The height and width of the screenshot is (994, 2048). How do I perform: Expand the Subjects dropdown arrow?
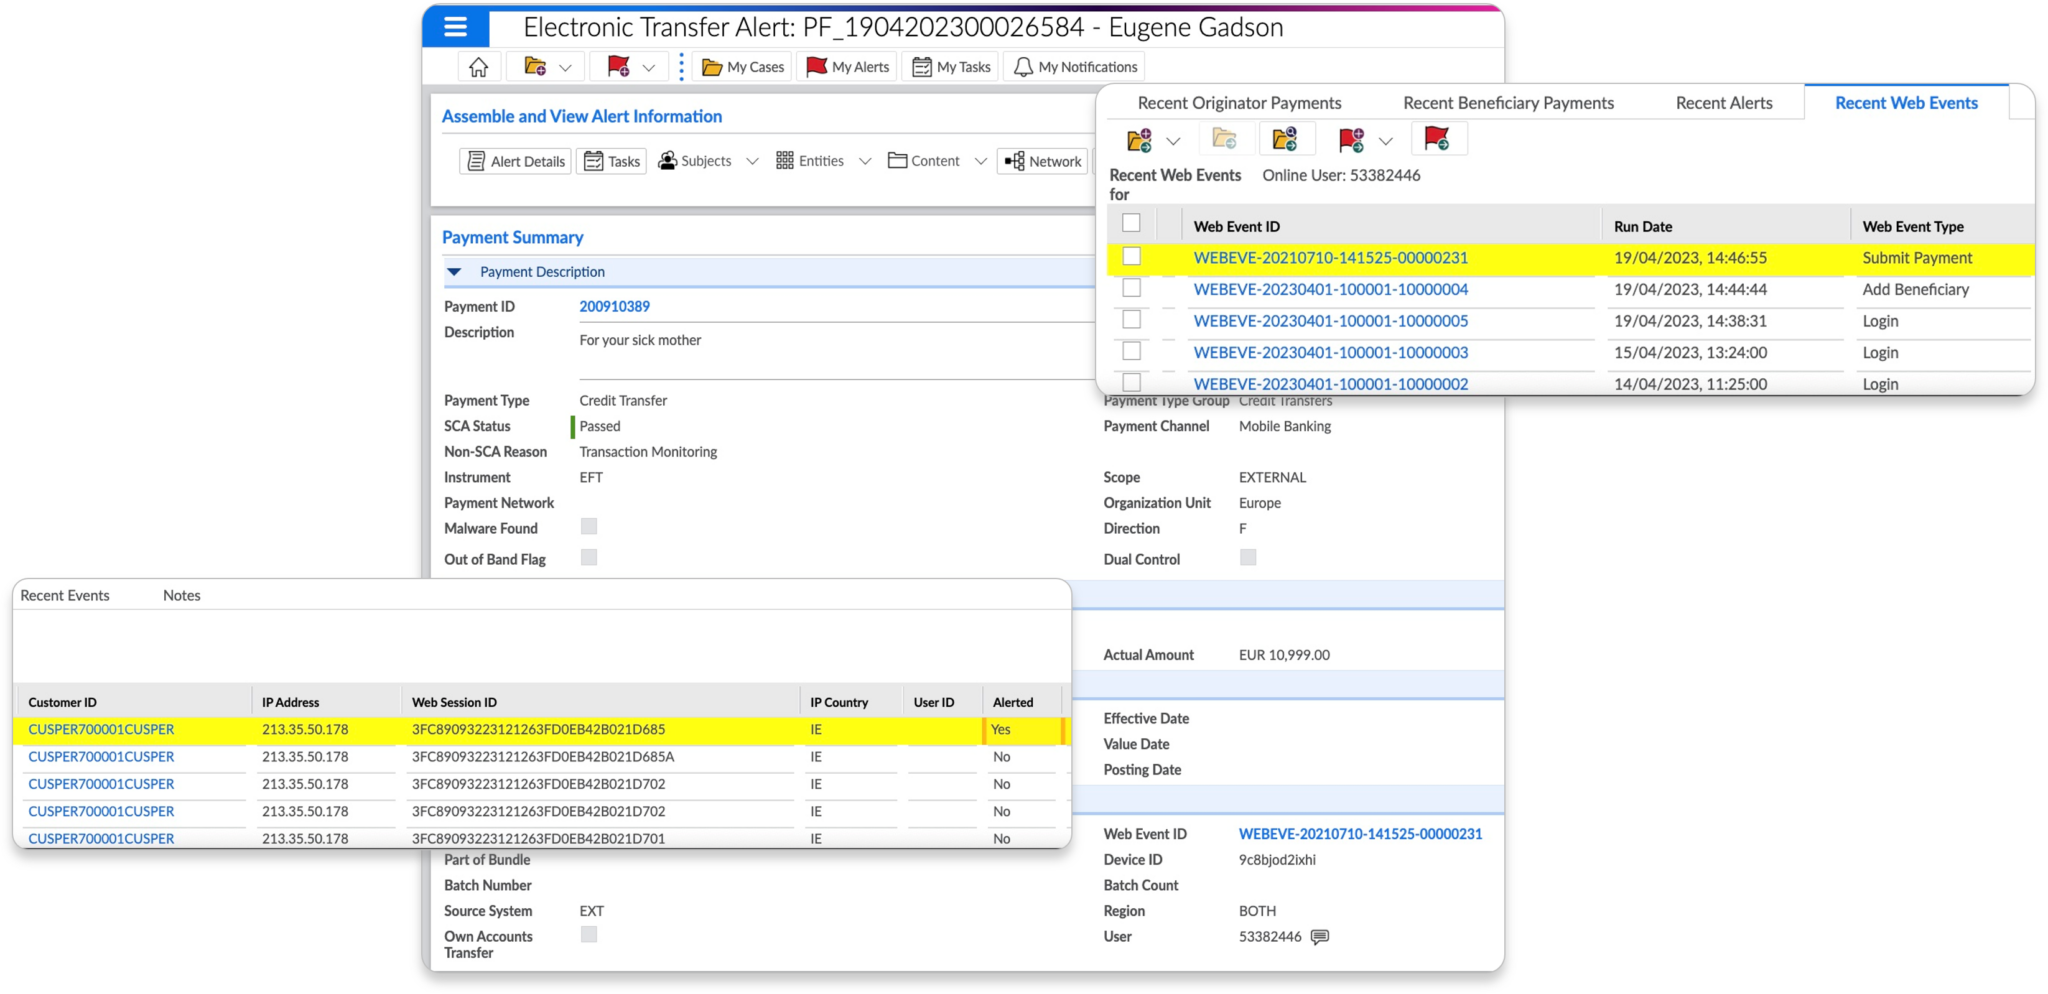click(x=752, y=161)
